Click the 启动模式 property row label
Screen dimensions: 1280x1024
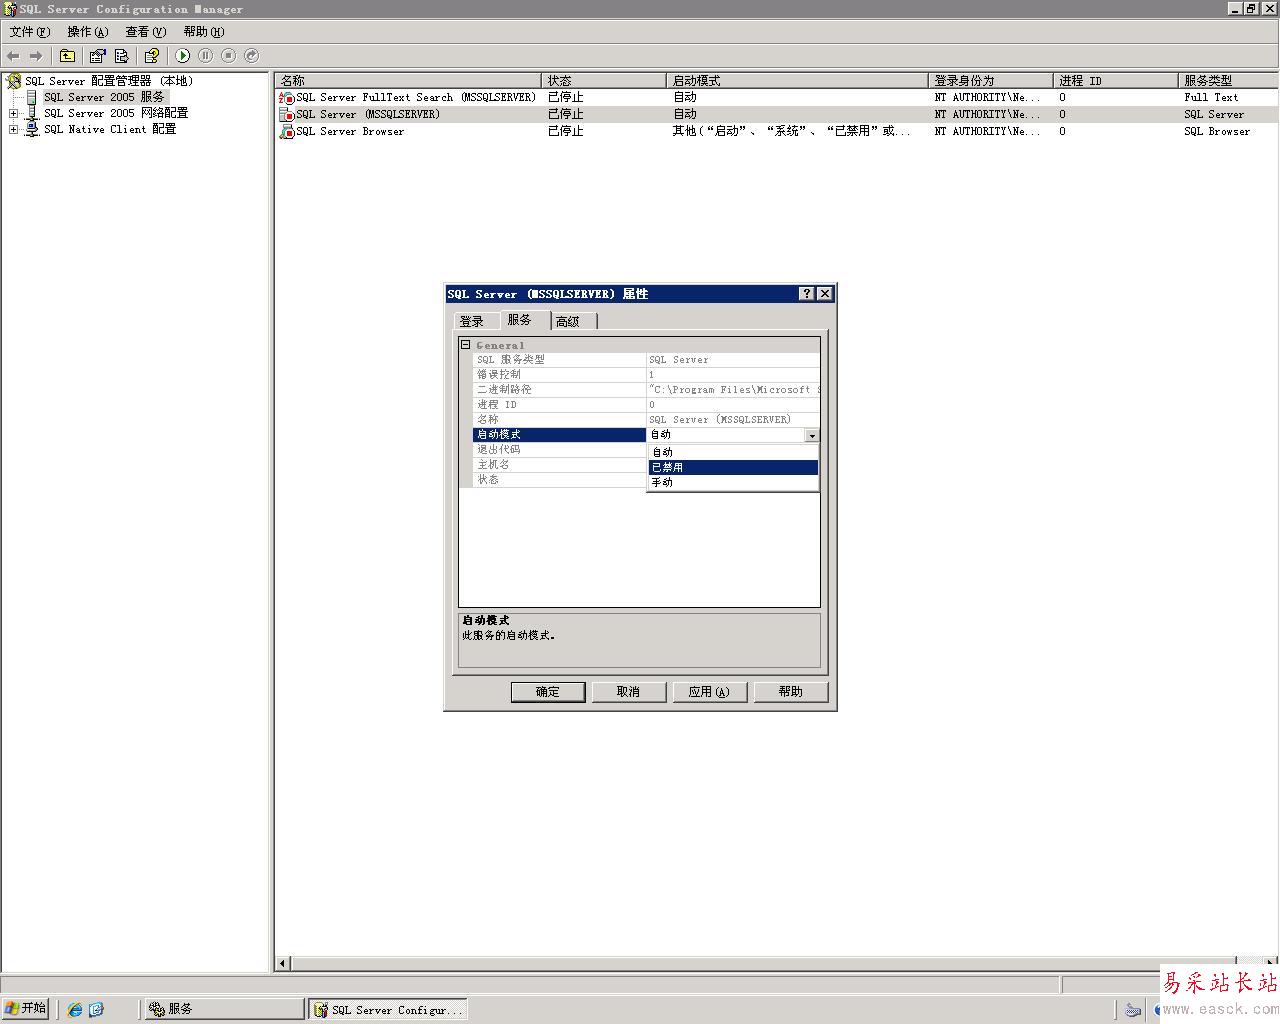[x=559, y=435]
